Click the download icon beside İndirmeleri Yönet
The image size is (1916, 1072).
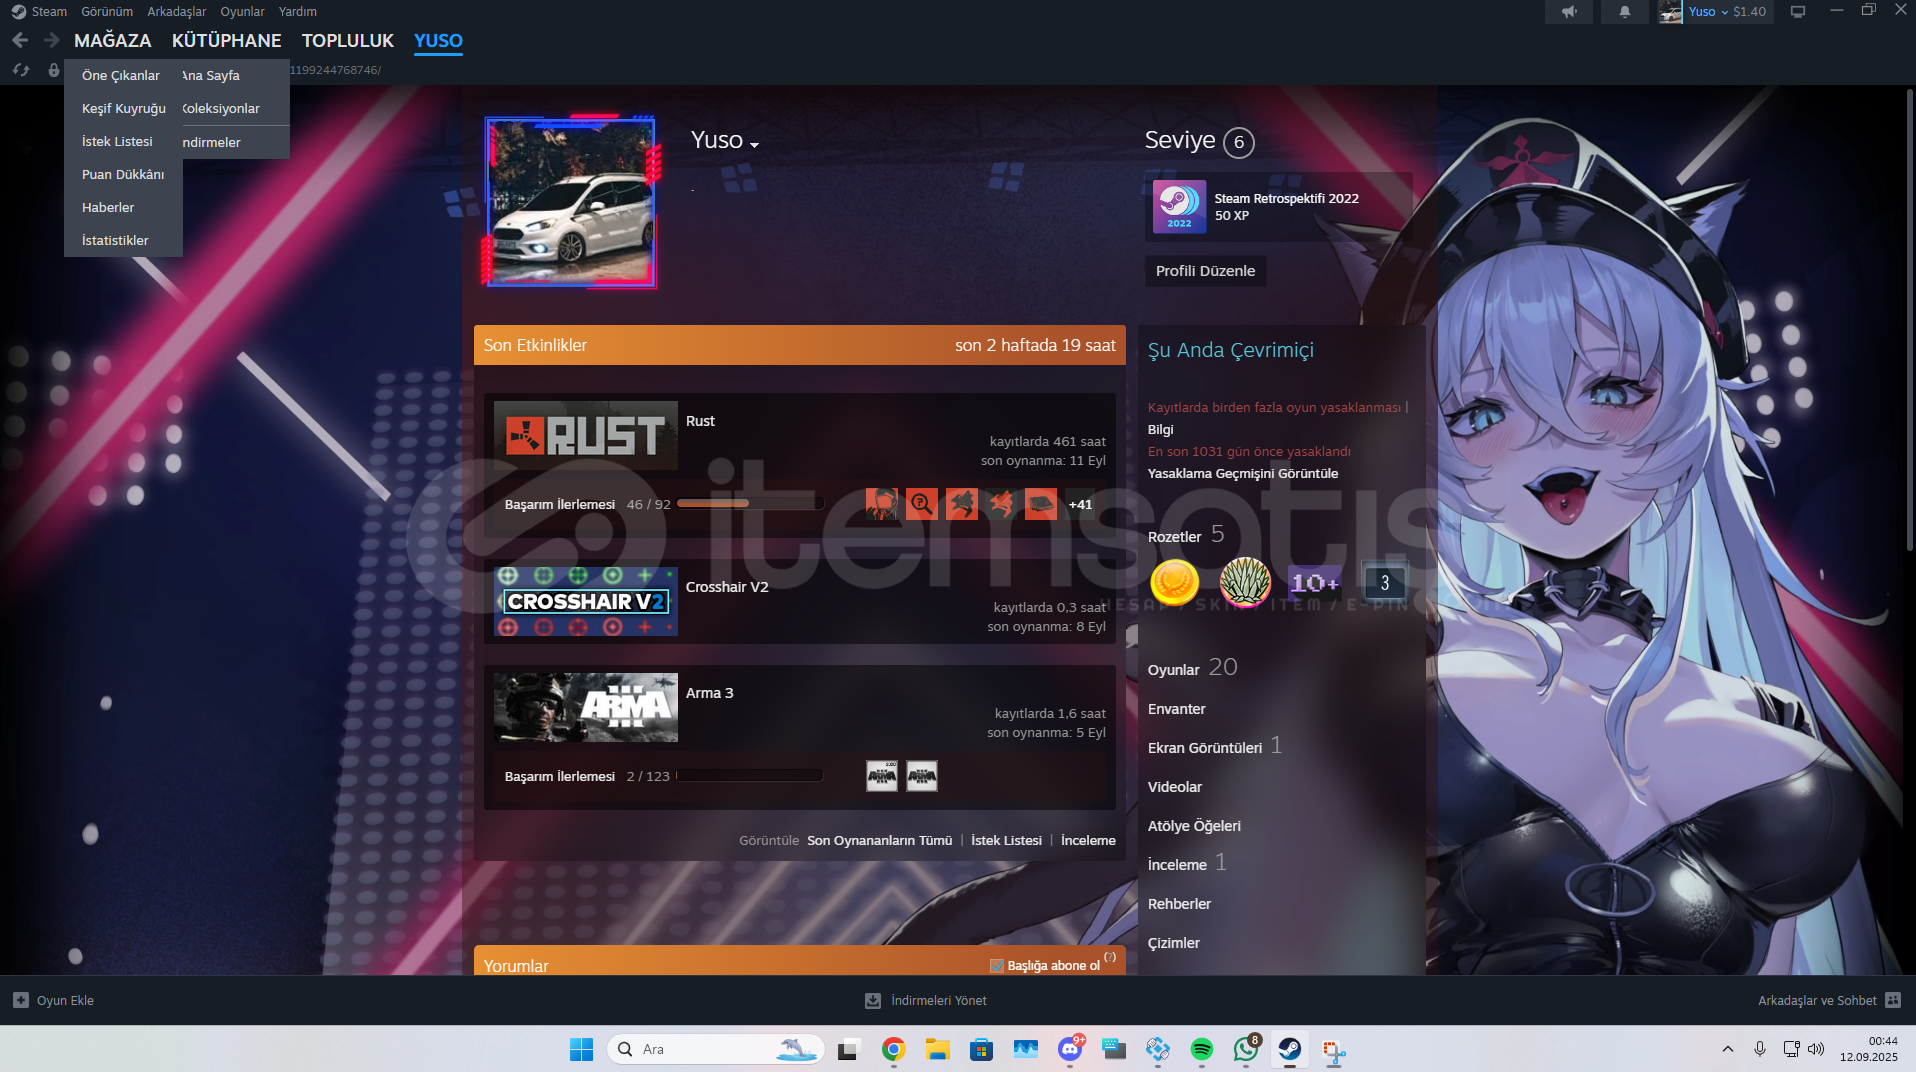[873, 1000]
